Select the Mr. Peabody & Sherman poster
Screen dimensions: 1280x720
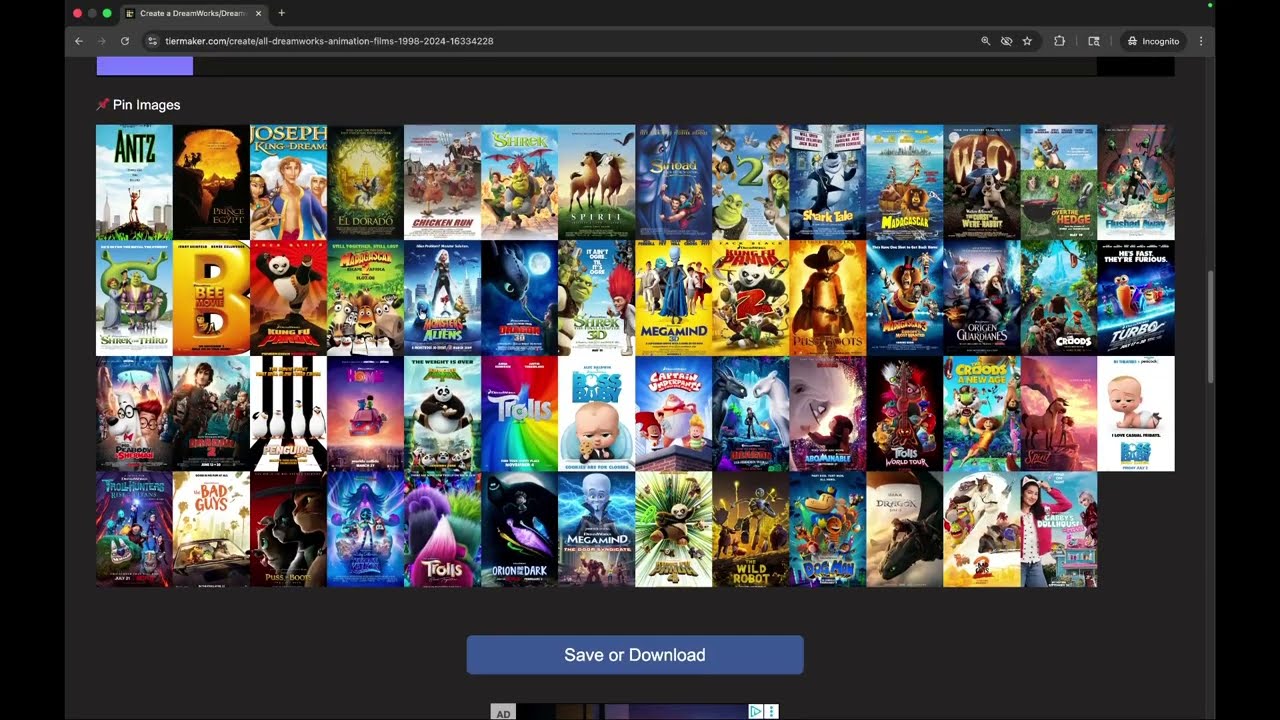[x=134, y=414]
